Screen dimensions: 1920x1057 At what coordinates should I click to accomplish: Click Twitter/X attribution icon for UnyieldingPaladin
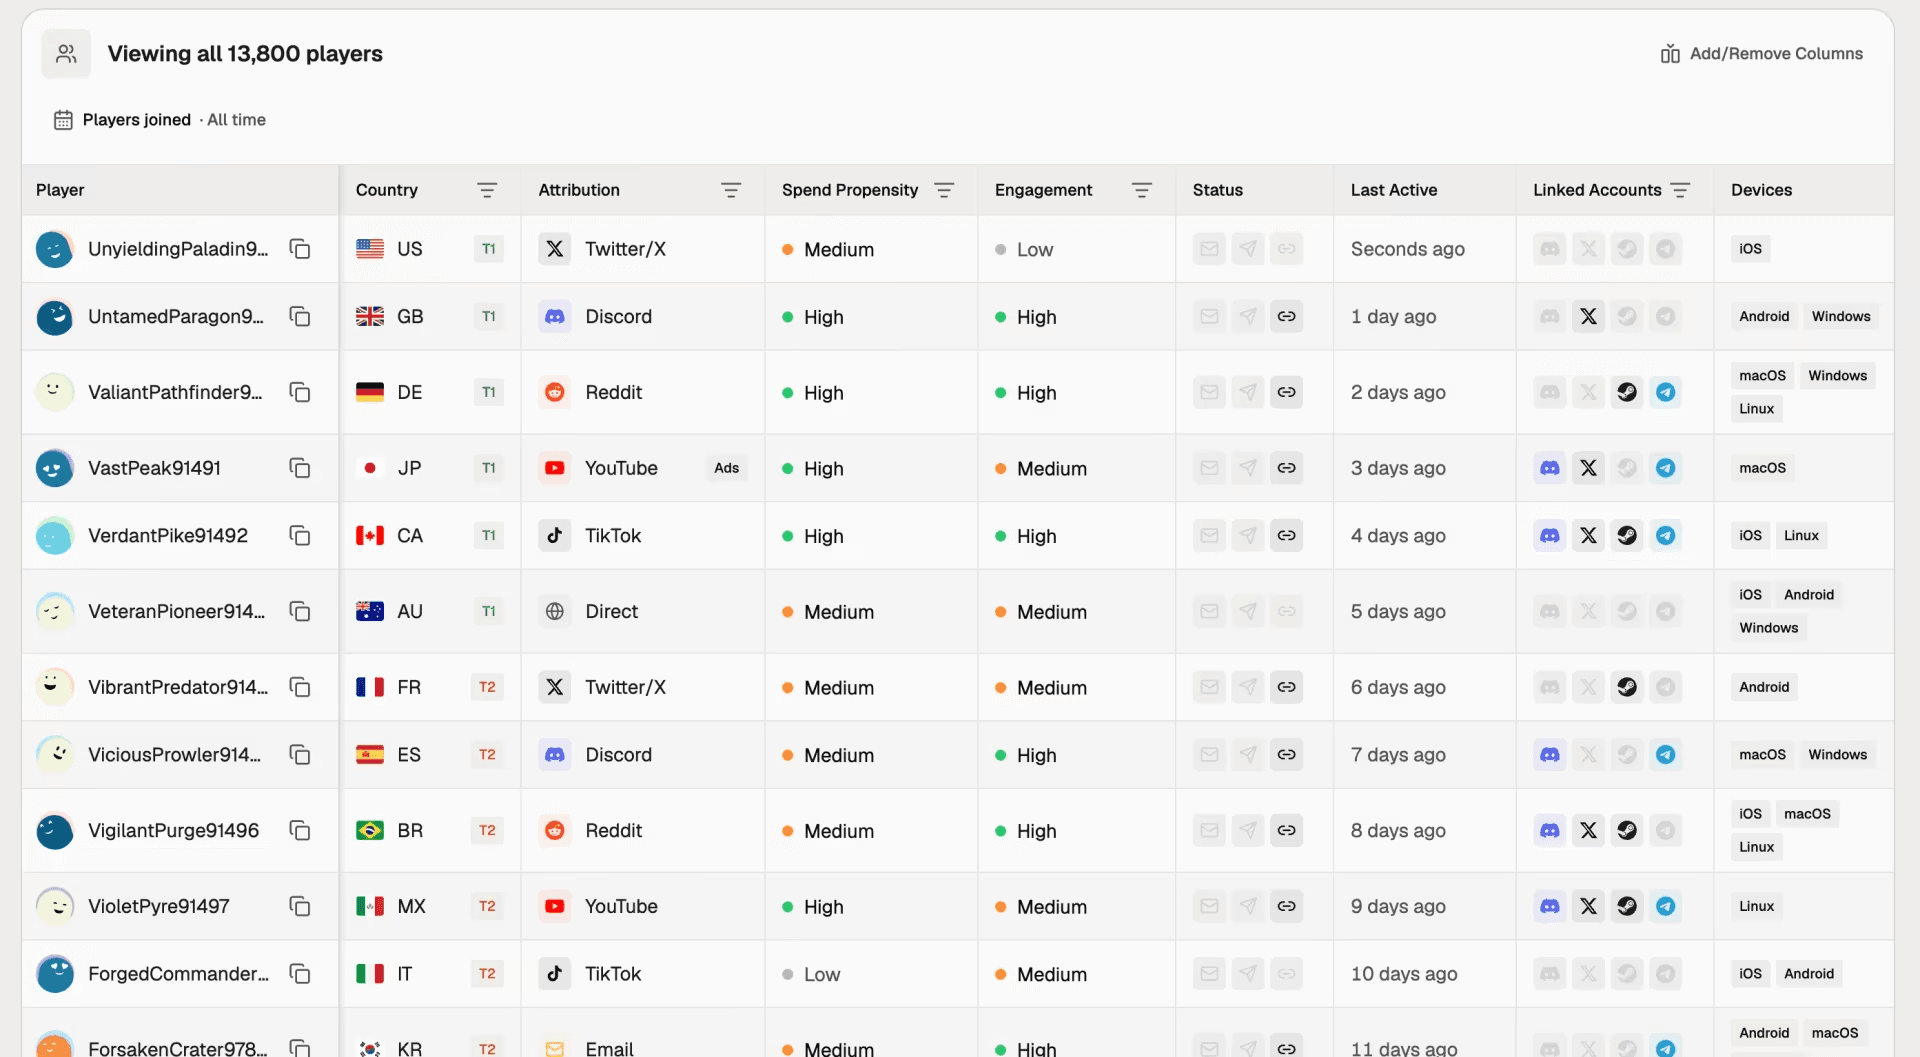(555, 249)
